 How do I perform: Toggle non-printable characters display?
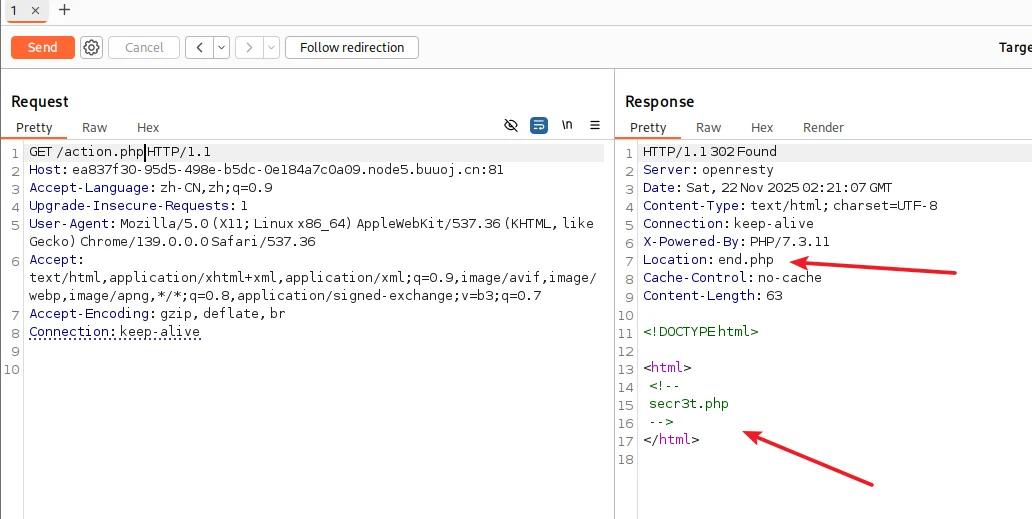[x=567, y=125]
